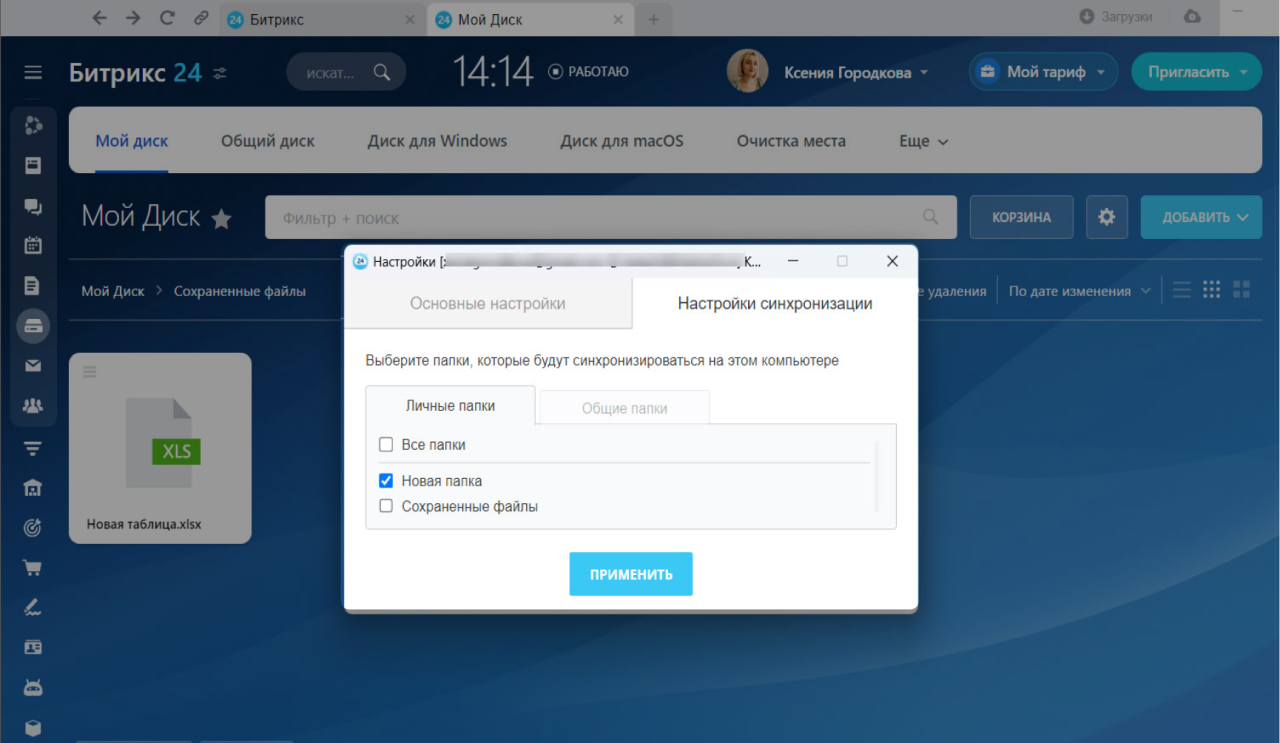Viewport: 1280px width, 743px height.
Task: Uncheck the Новая папка checkbox
Action: (x=386, y=481)
